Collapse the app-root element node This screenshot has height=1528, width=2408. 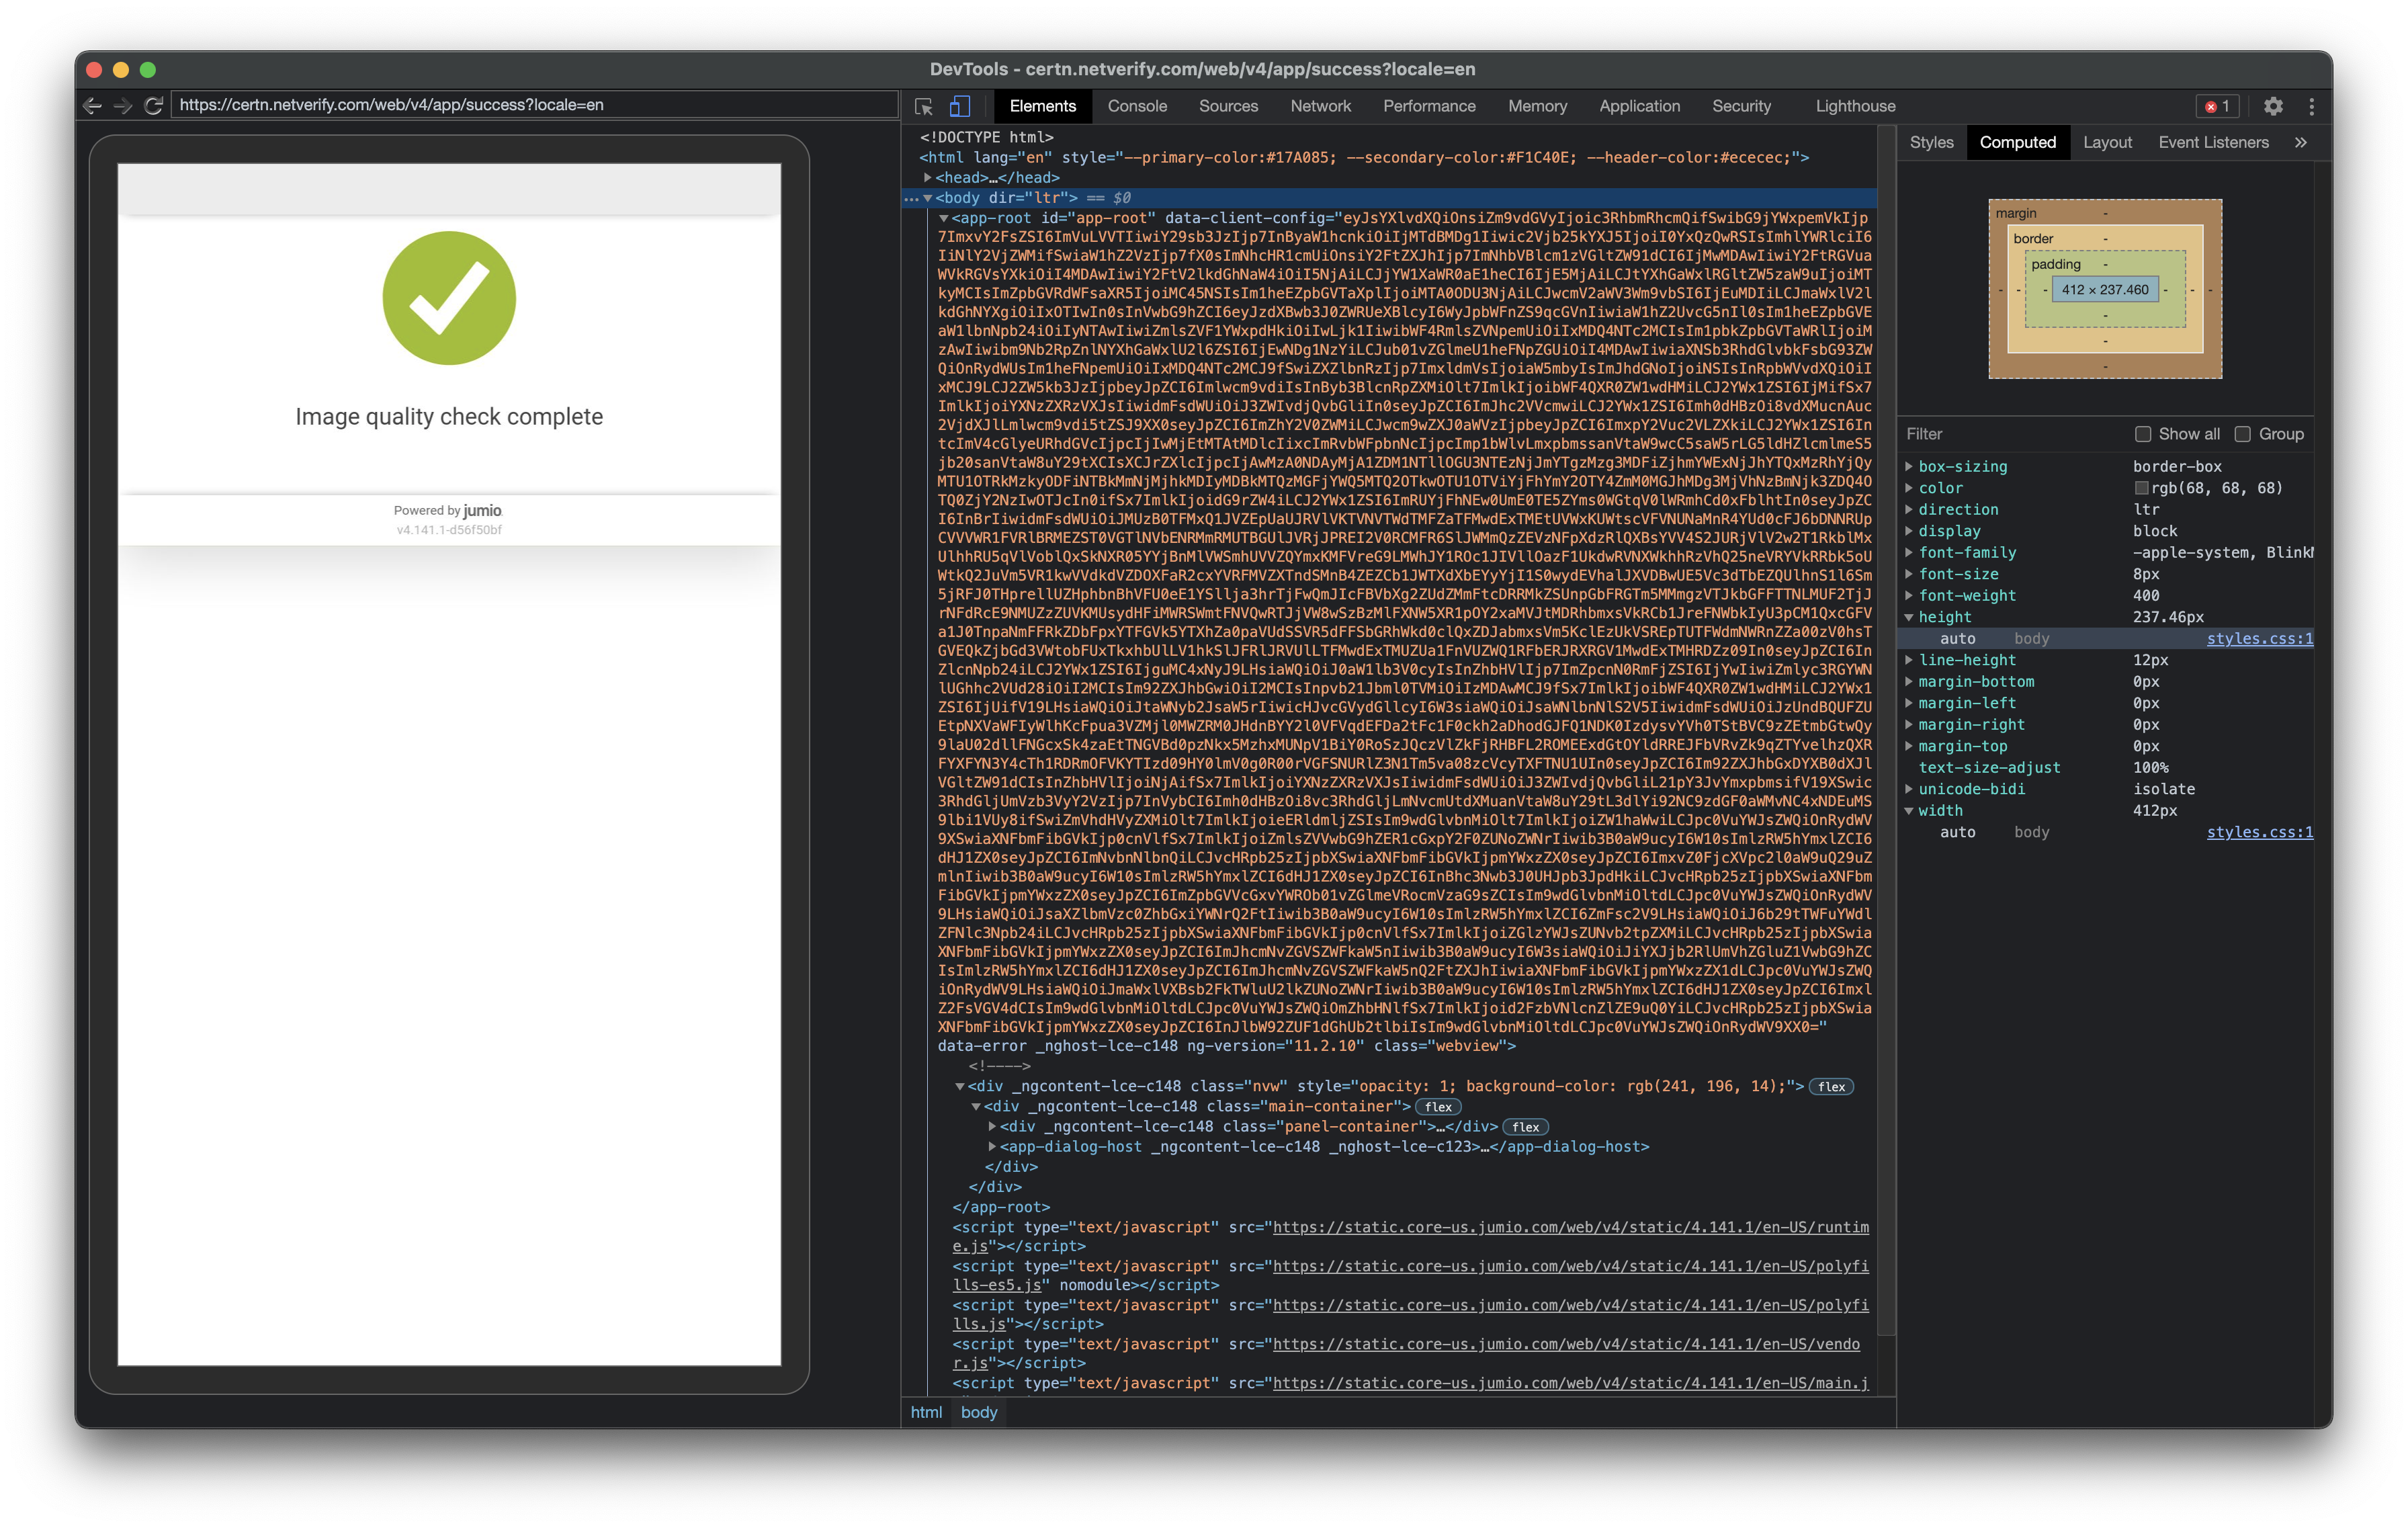click(943, 218)
